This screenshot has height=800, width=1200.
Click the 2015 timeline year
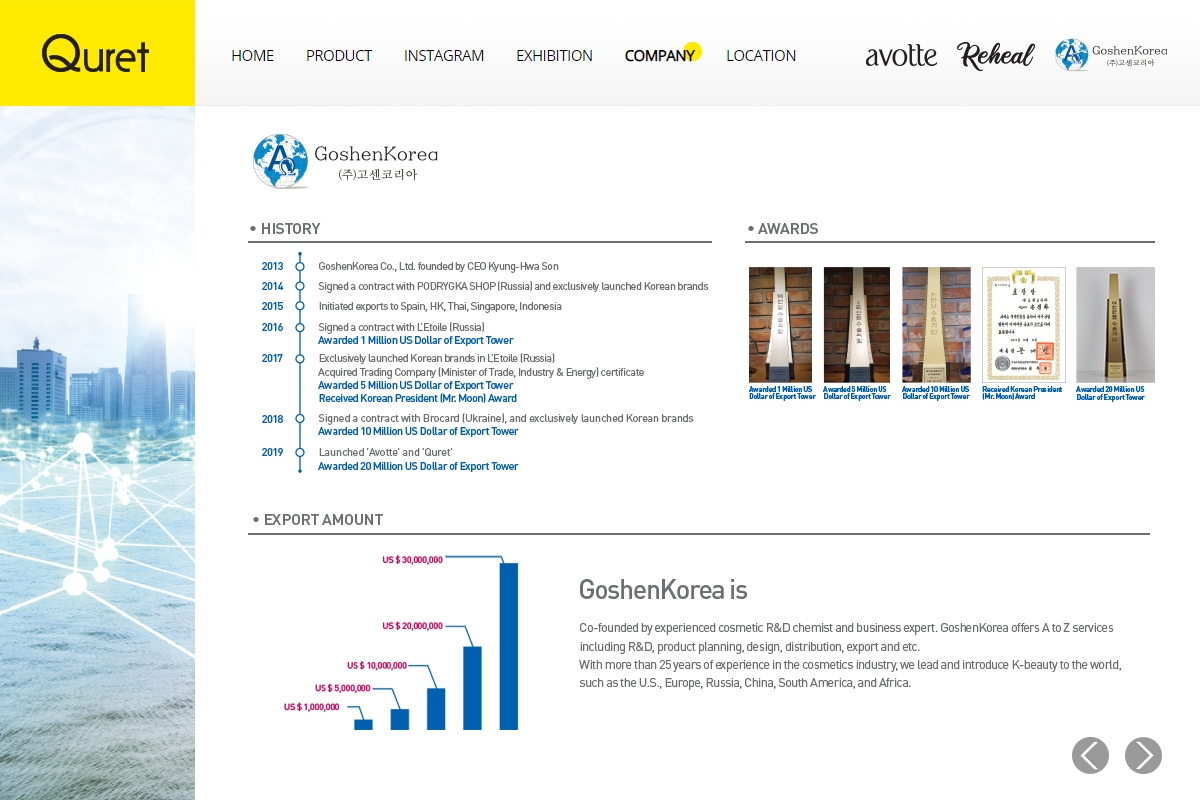pos(273,307)
